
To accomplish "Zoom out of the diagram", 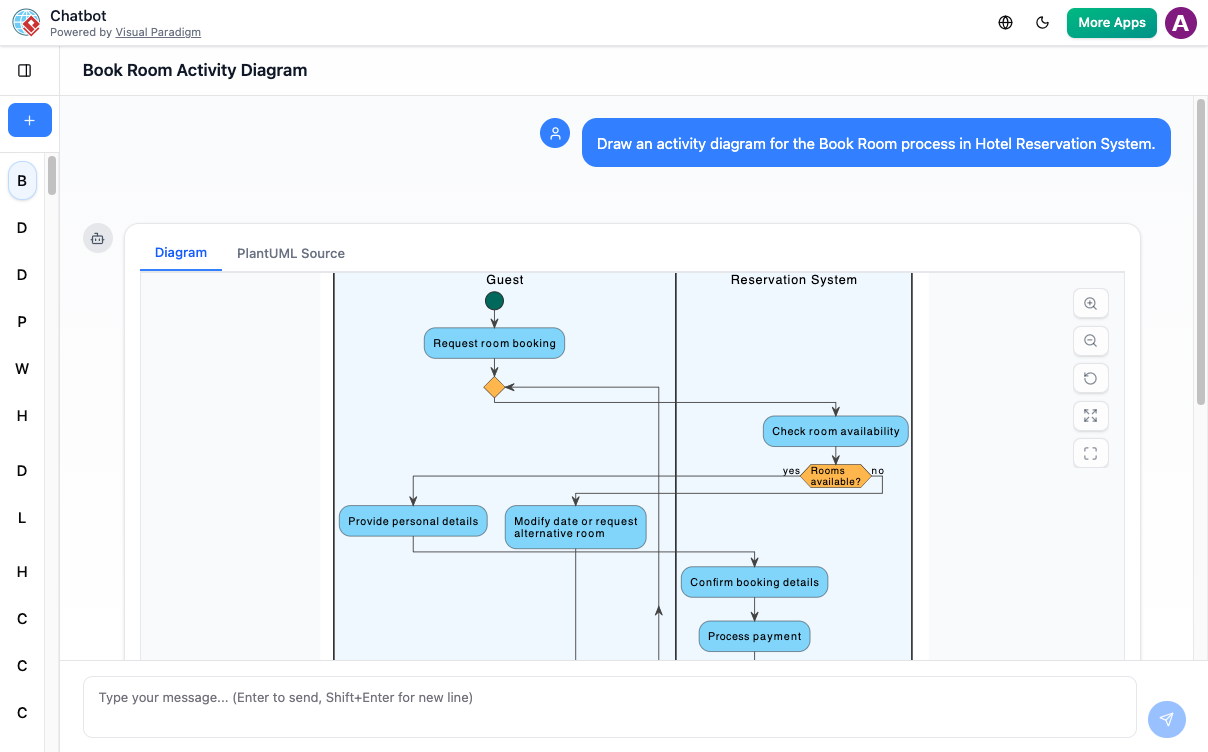I will (1090, 341).
